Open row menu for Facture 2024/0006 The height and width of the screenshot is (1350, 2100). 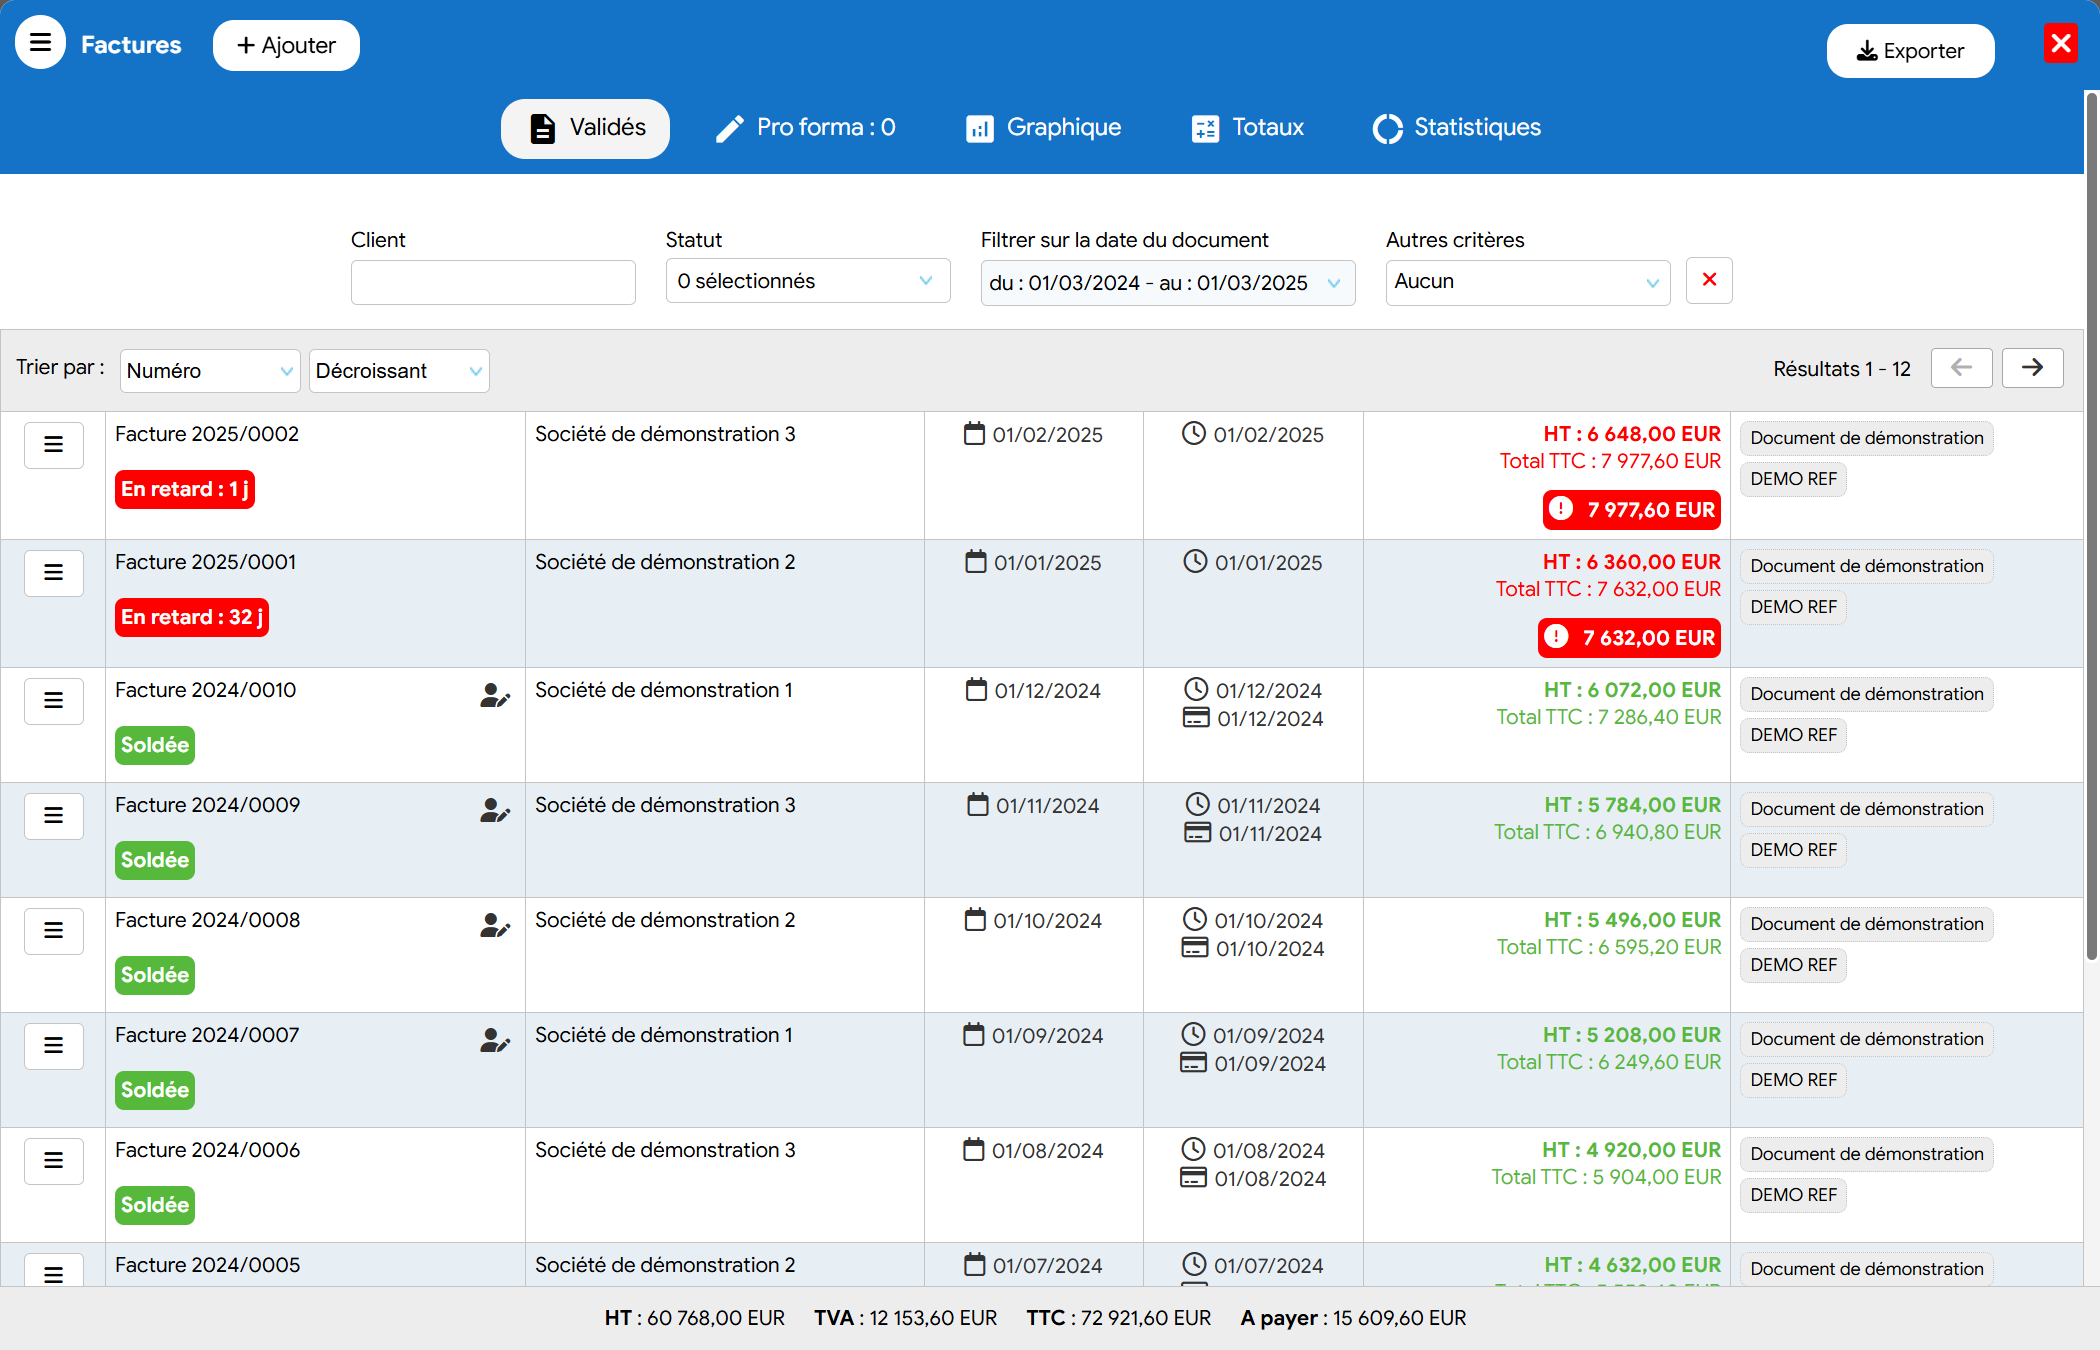tap(54, 1161)
